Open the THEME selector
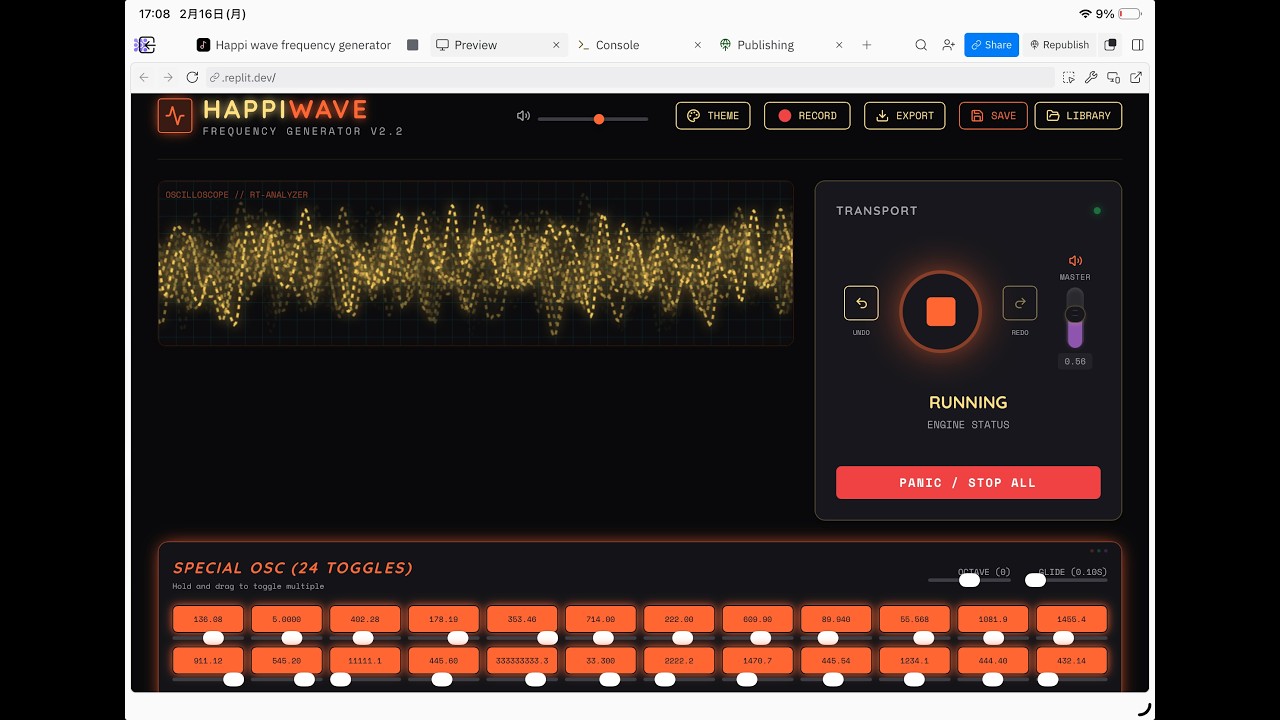Screen dimensions: 1280x720 [x=713, y=116]
